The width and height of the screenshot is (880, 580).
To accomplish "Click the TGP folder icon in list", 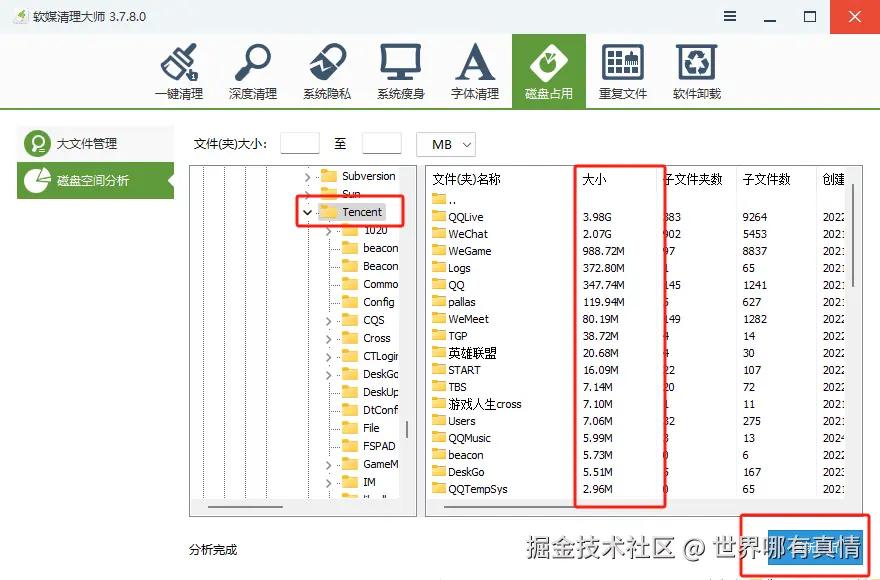I will (x=438, y=335).
